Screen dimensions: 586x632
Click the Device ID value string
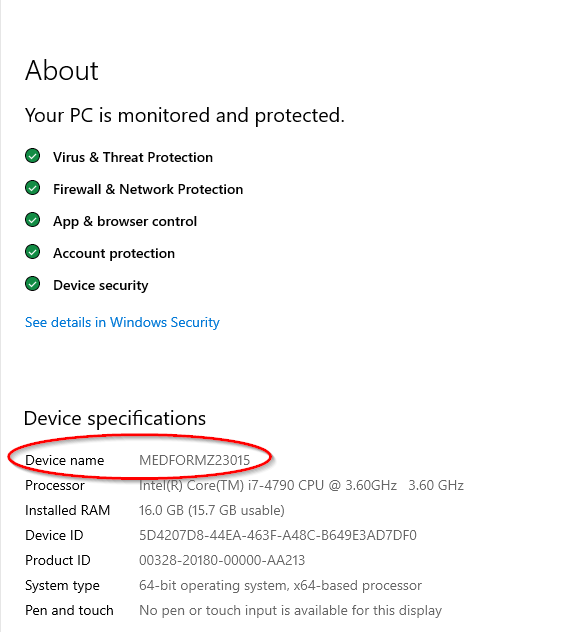278,535
